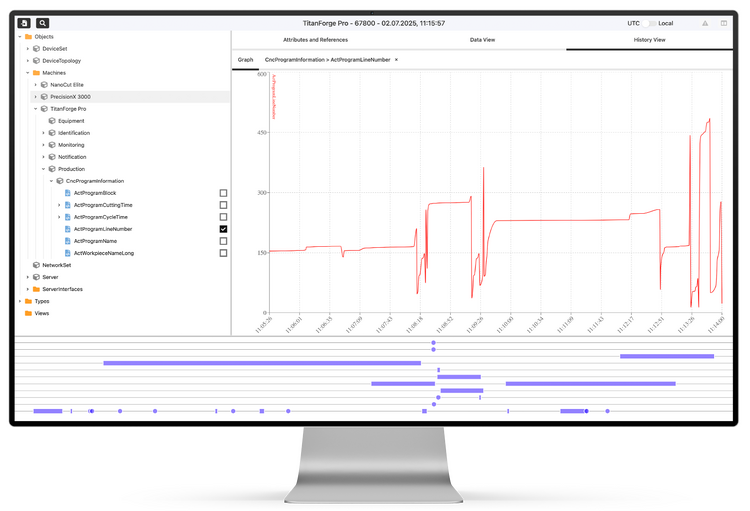Expand the Monitoring node arrow

pos(43,145)
